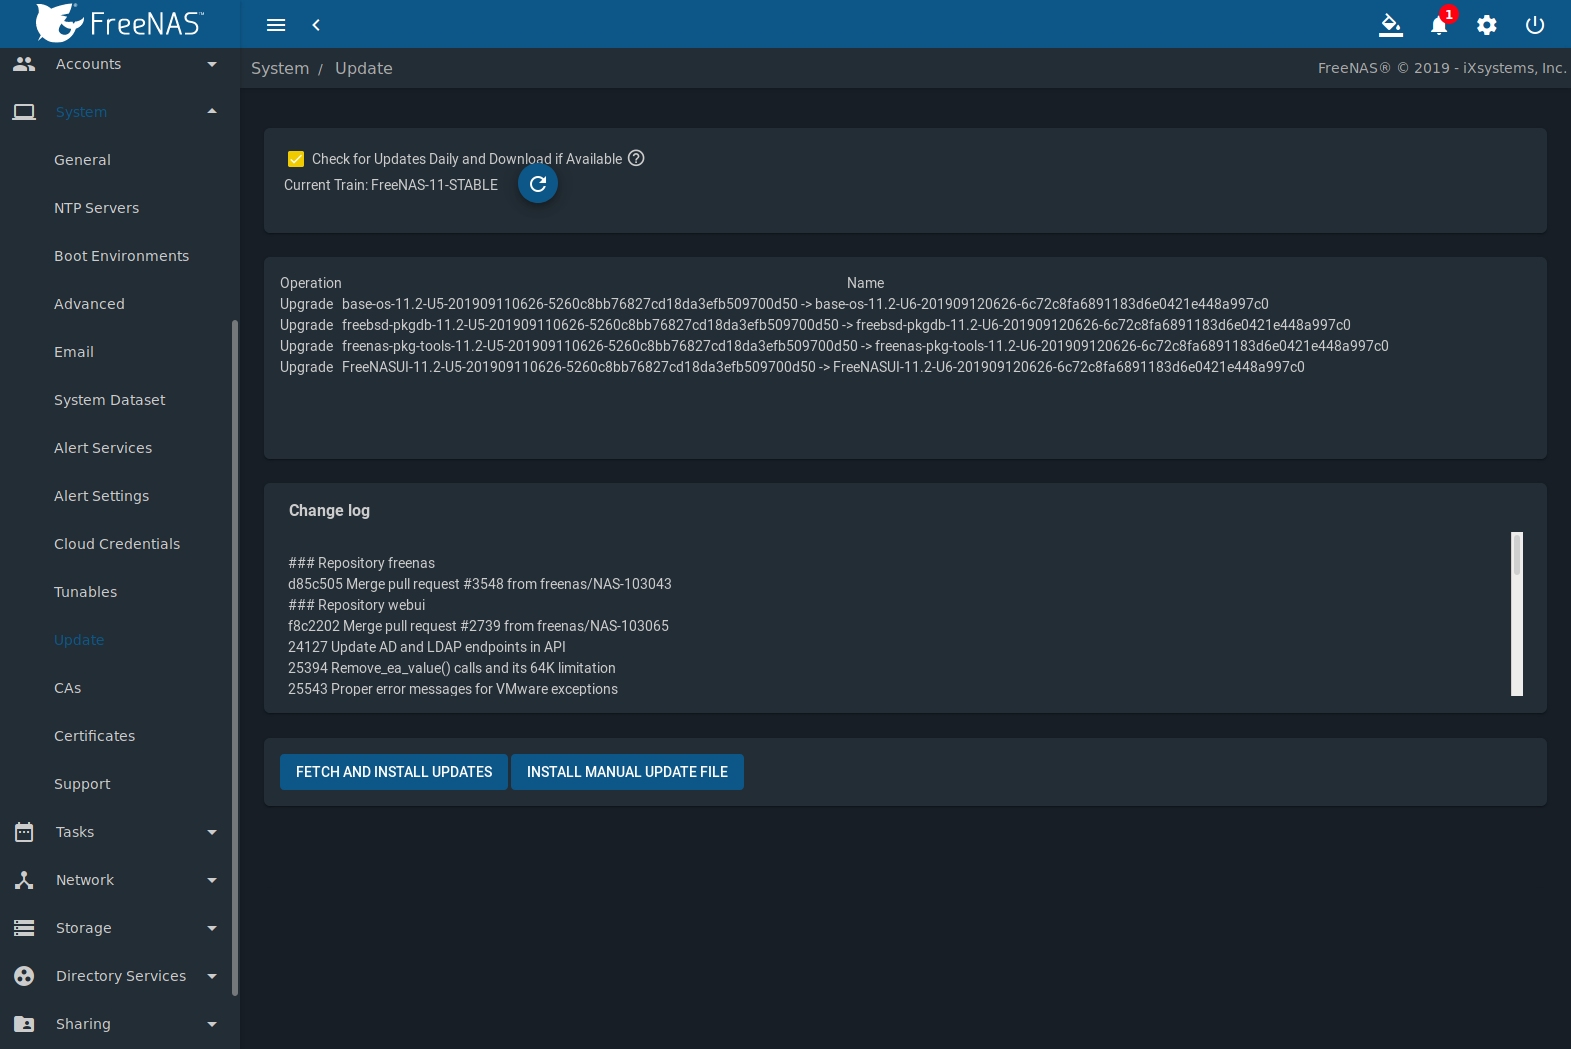
Task: Click 25543 VMware exceptions log line
Action: pos(453,689)
